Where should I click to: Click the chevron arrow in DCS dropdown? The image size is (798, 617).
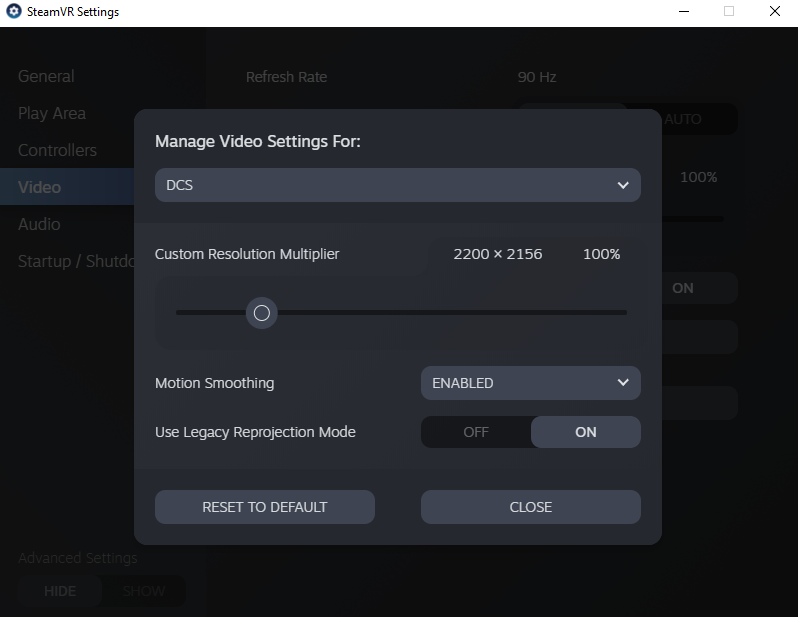coord(623,185)
